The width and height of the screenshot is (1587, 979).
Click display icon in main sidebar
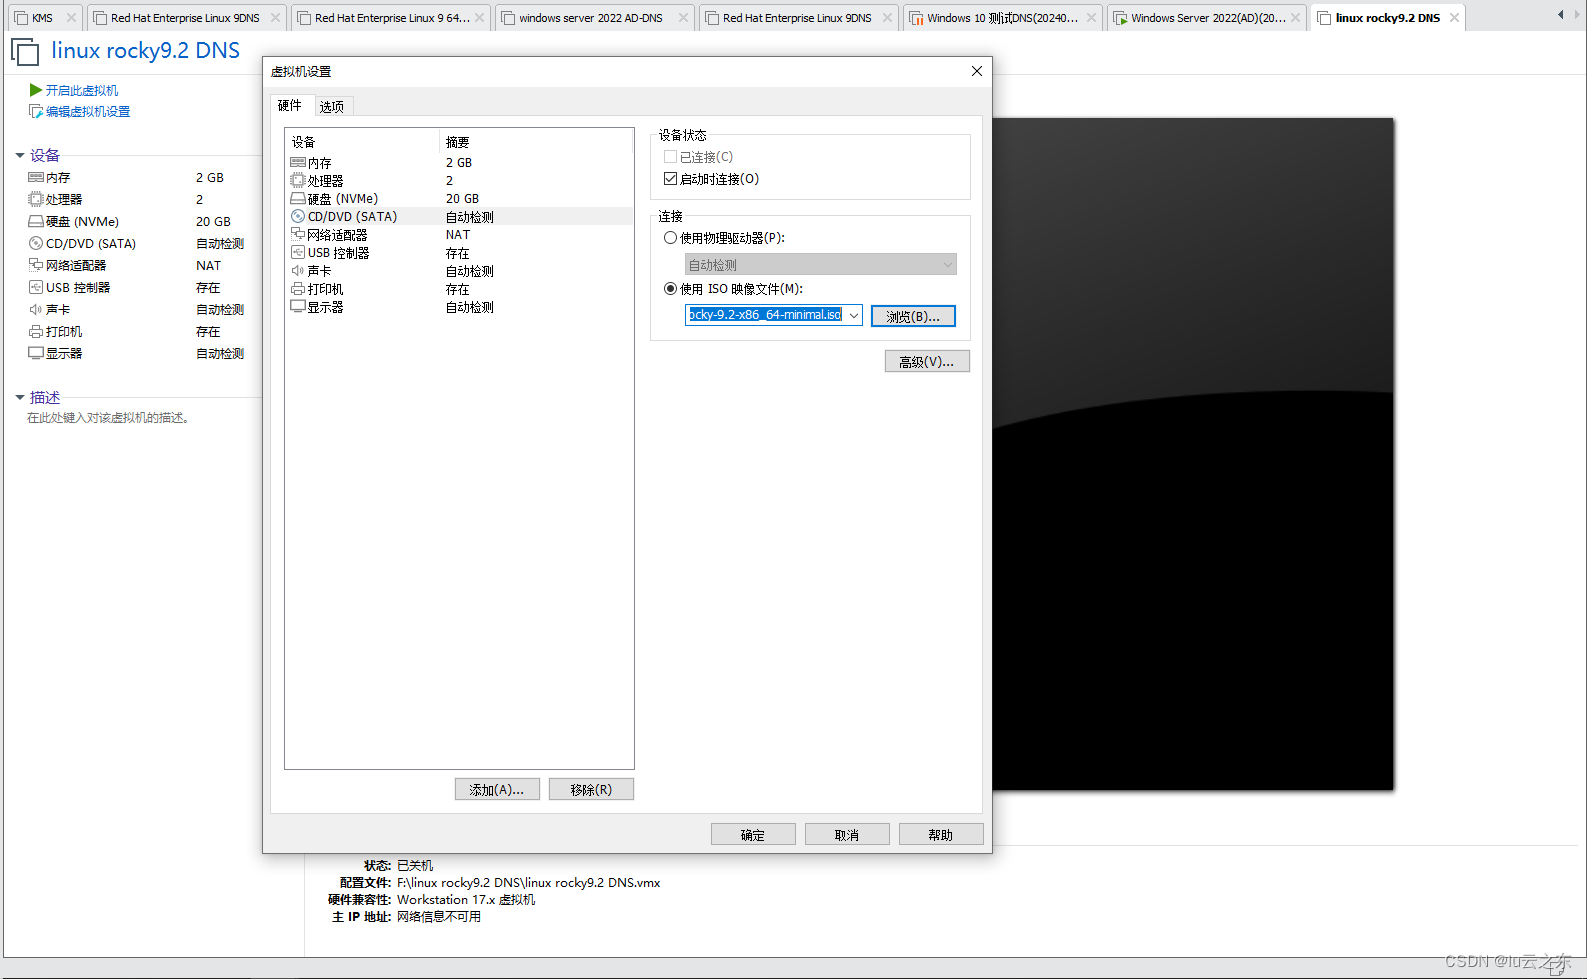36,353
